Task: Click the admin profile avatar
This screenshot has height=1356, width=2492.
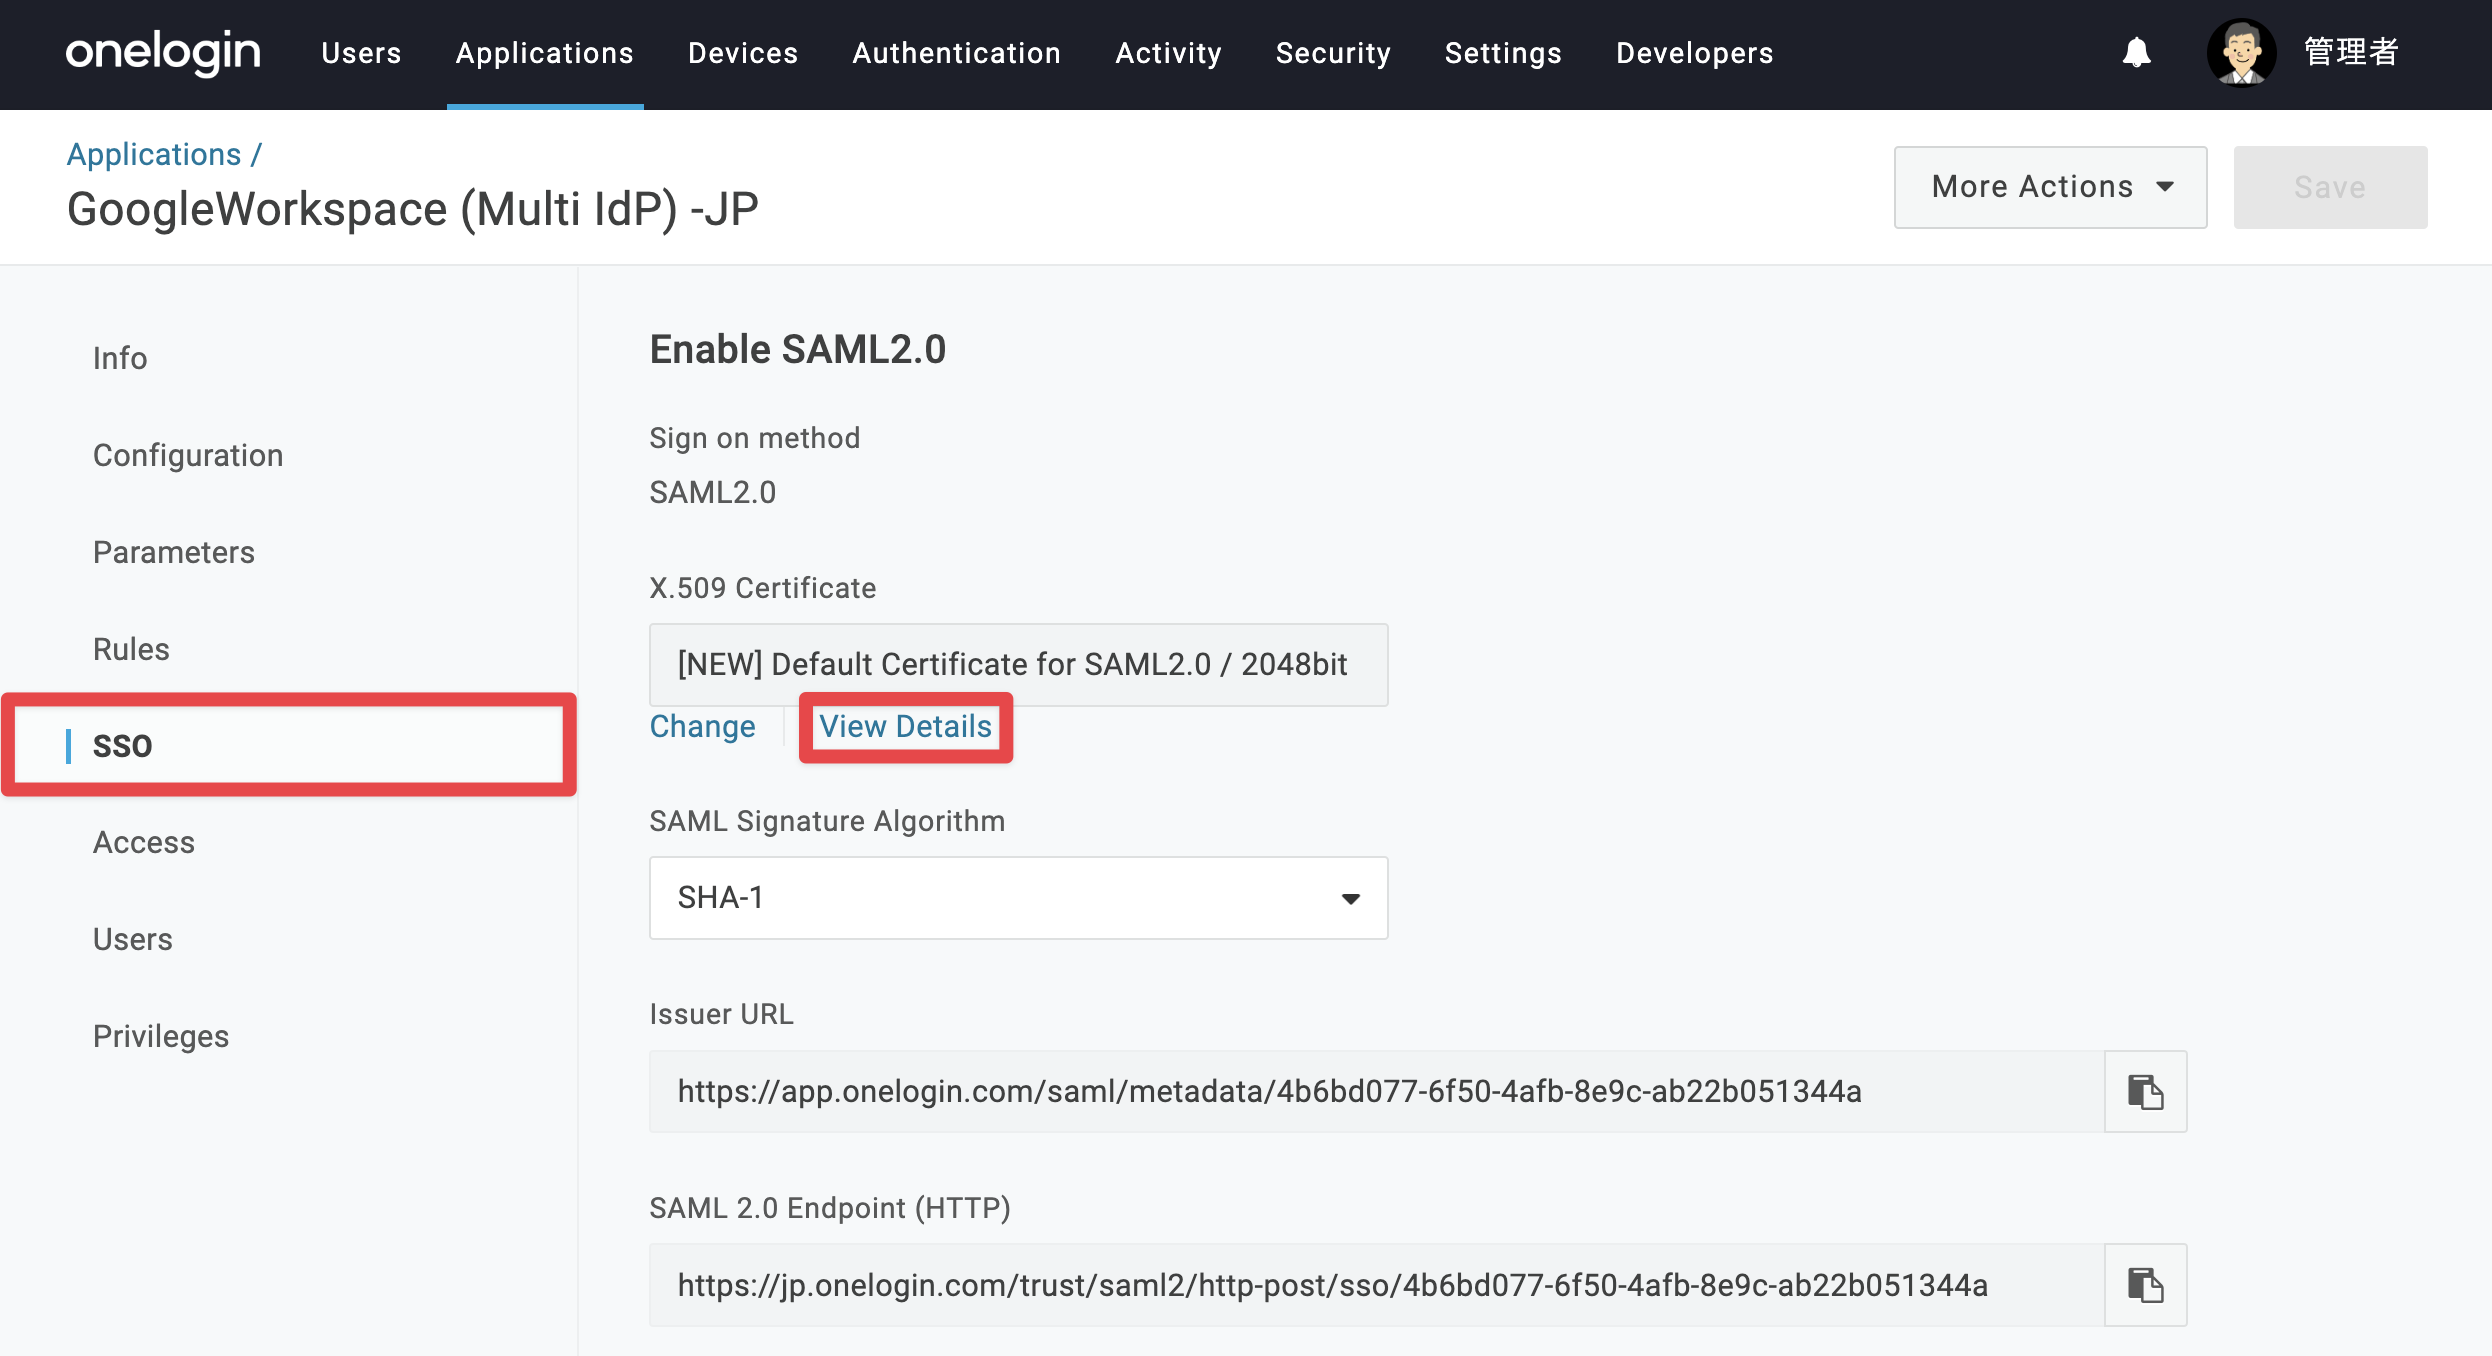Action: [x=2241, y=52]
